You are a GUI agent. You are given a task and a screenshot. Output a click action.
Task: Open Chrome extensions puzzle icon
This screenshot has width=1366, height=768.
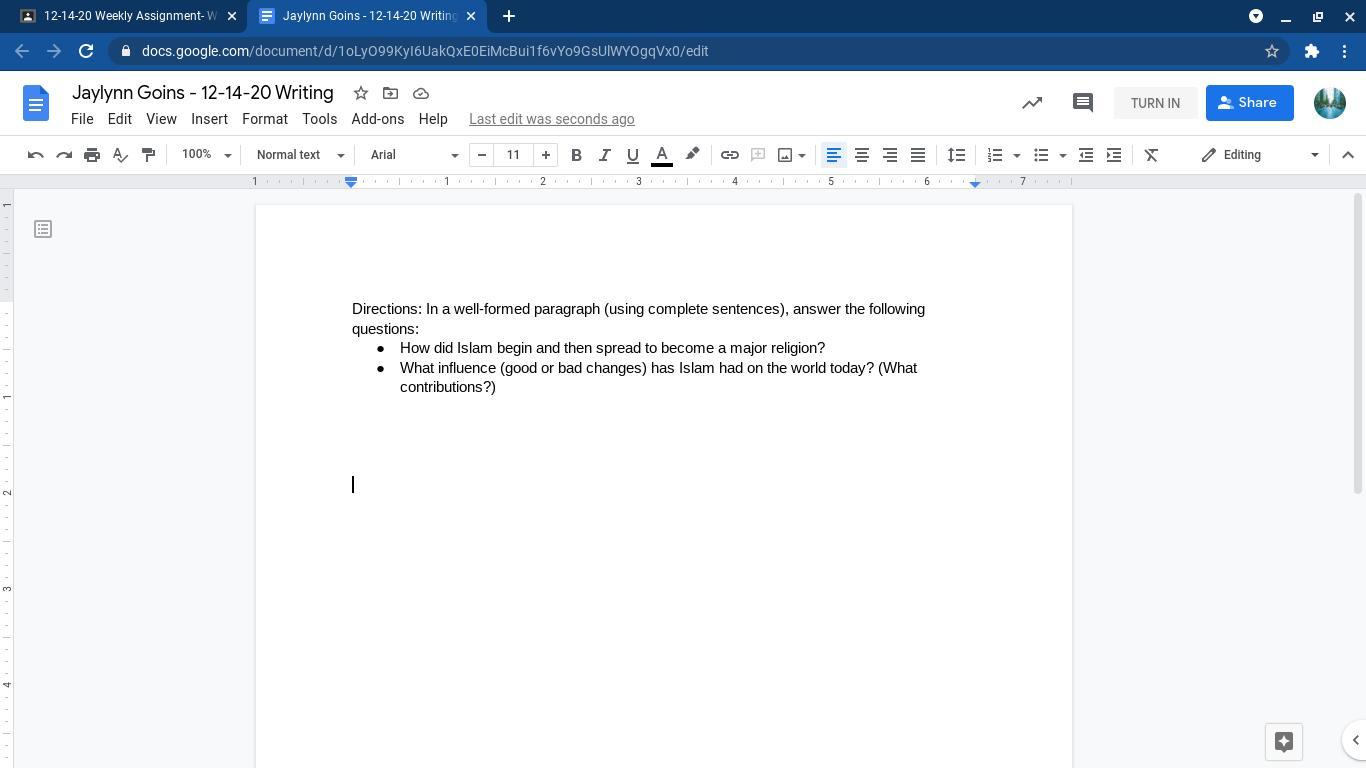click(x=1312, y=51)
